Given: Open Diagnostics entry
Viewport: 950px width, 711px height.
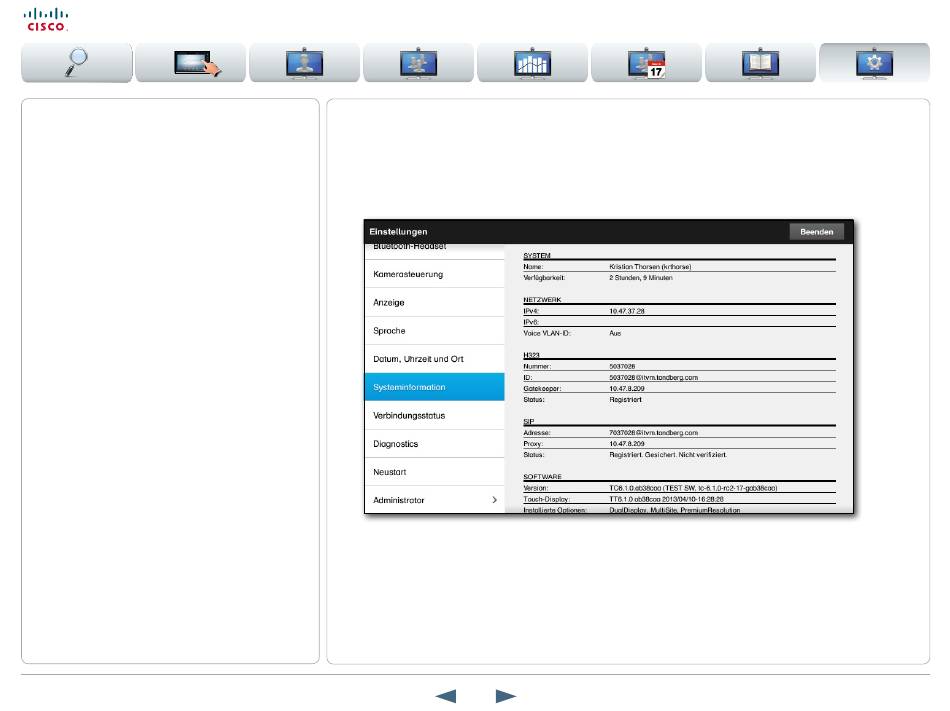Looking at the screenshot, I should (x=434, y=444).
